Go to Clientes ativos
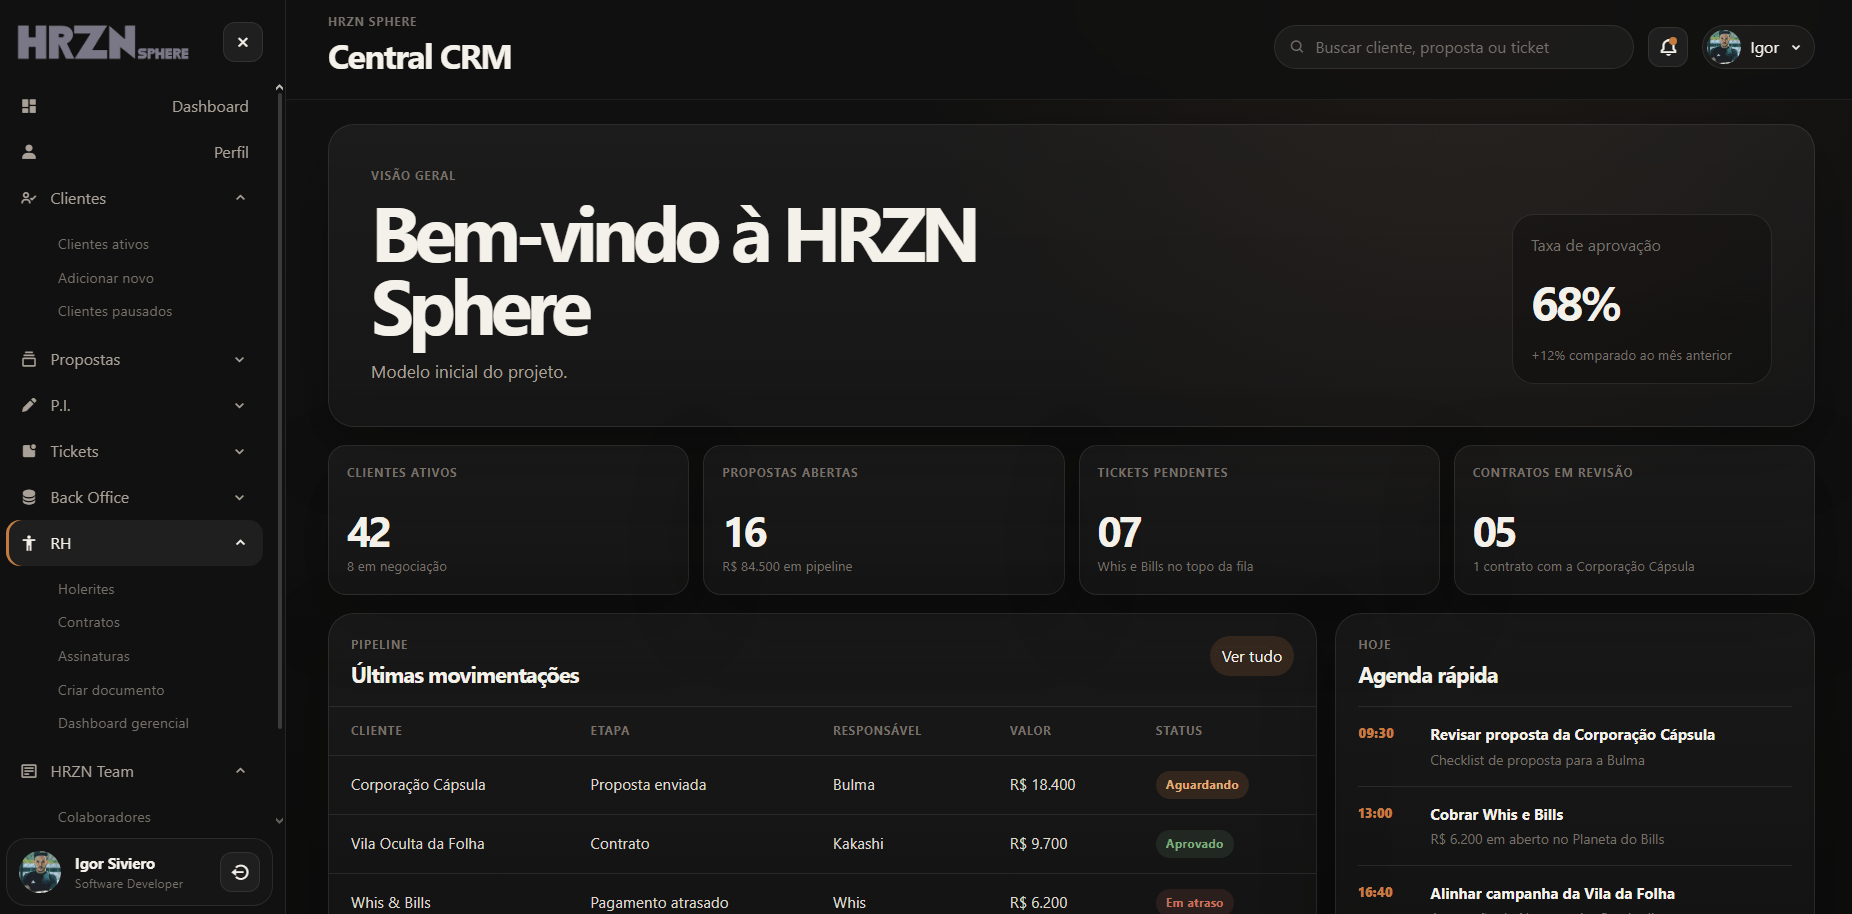The image size is (1852, 914). 103,244
